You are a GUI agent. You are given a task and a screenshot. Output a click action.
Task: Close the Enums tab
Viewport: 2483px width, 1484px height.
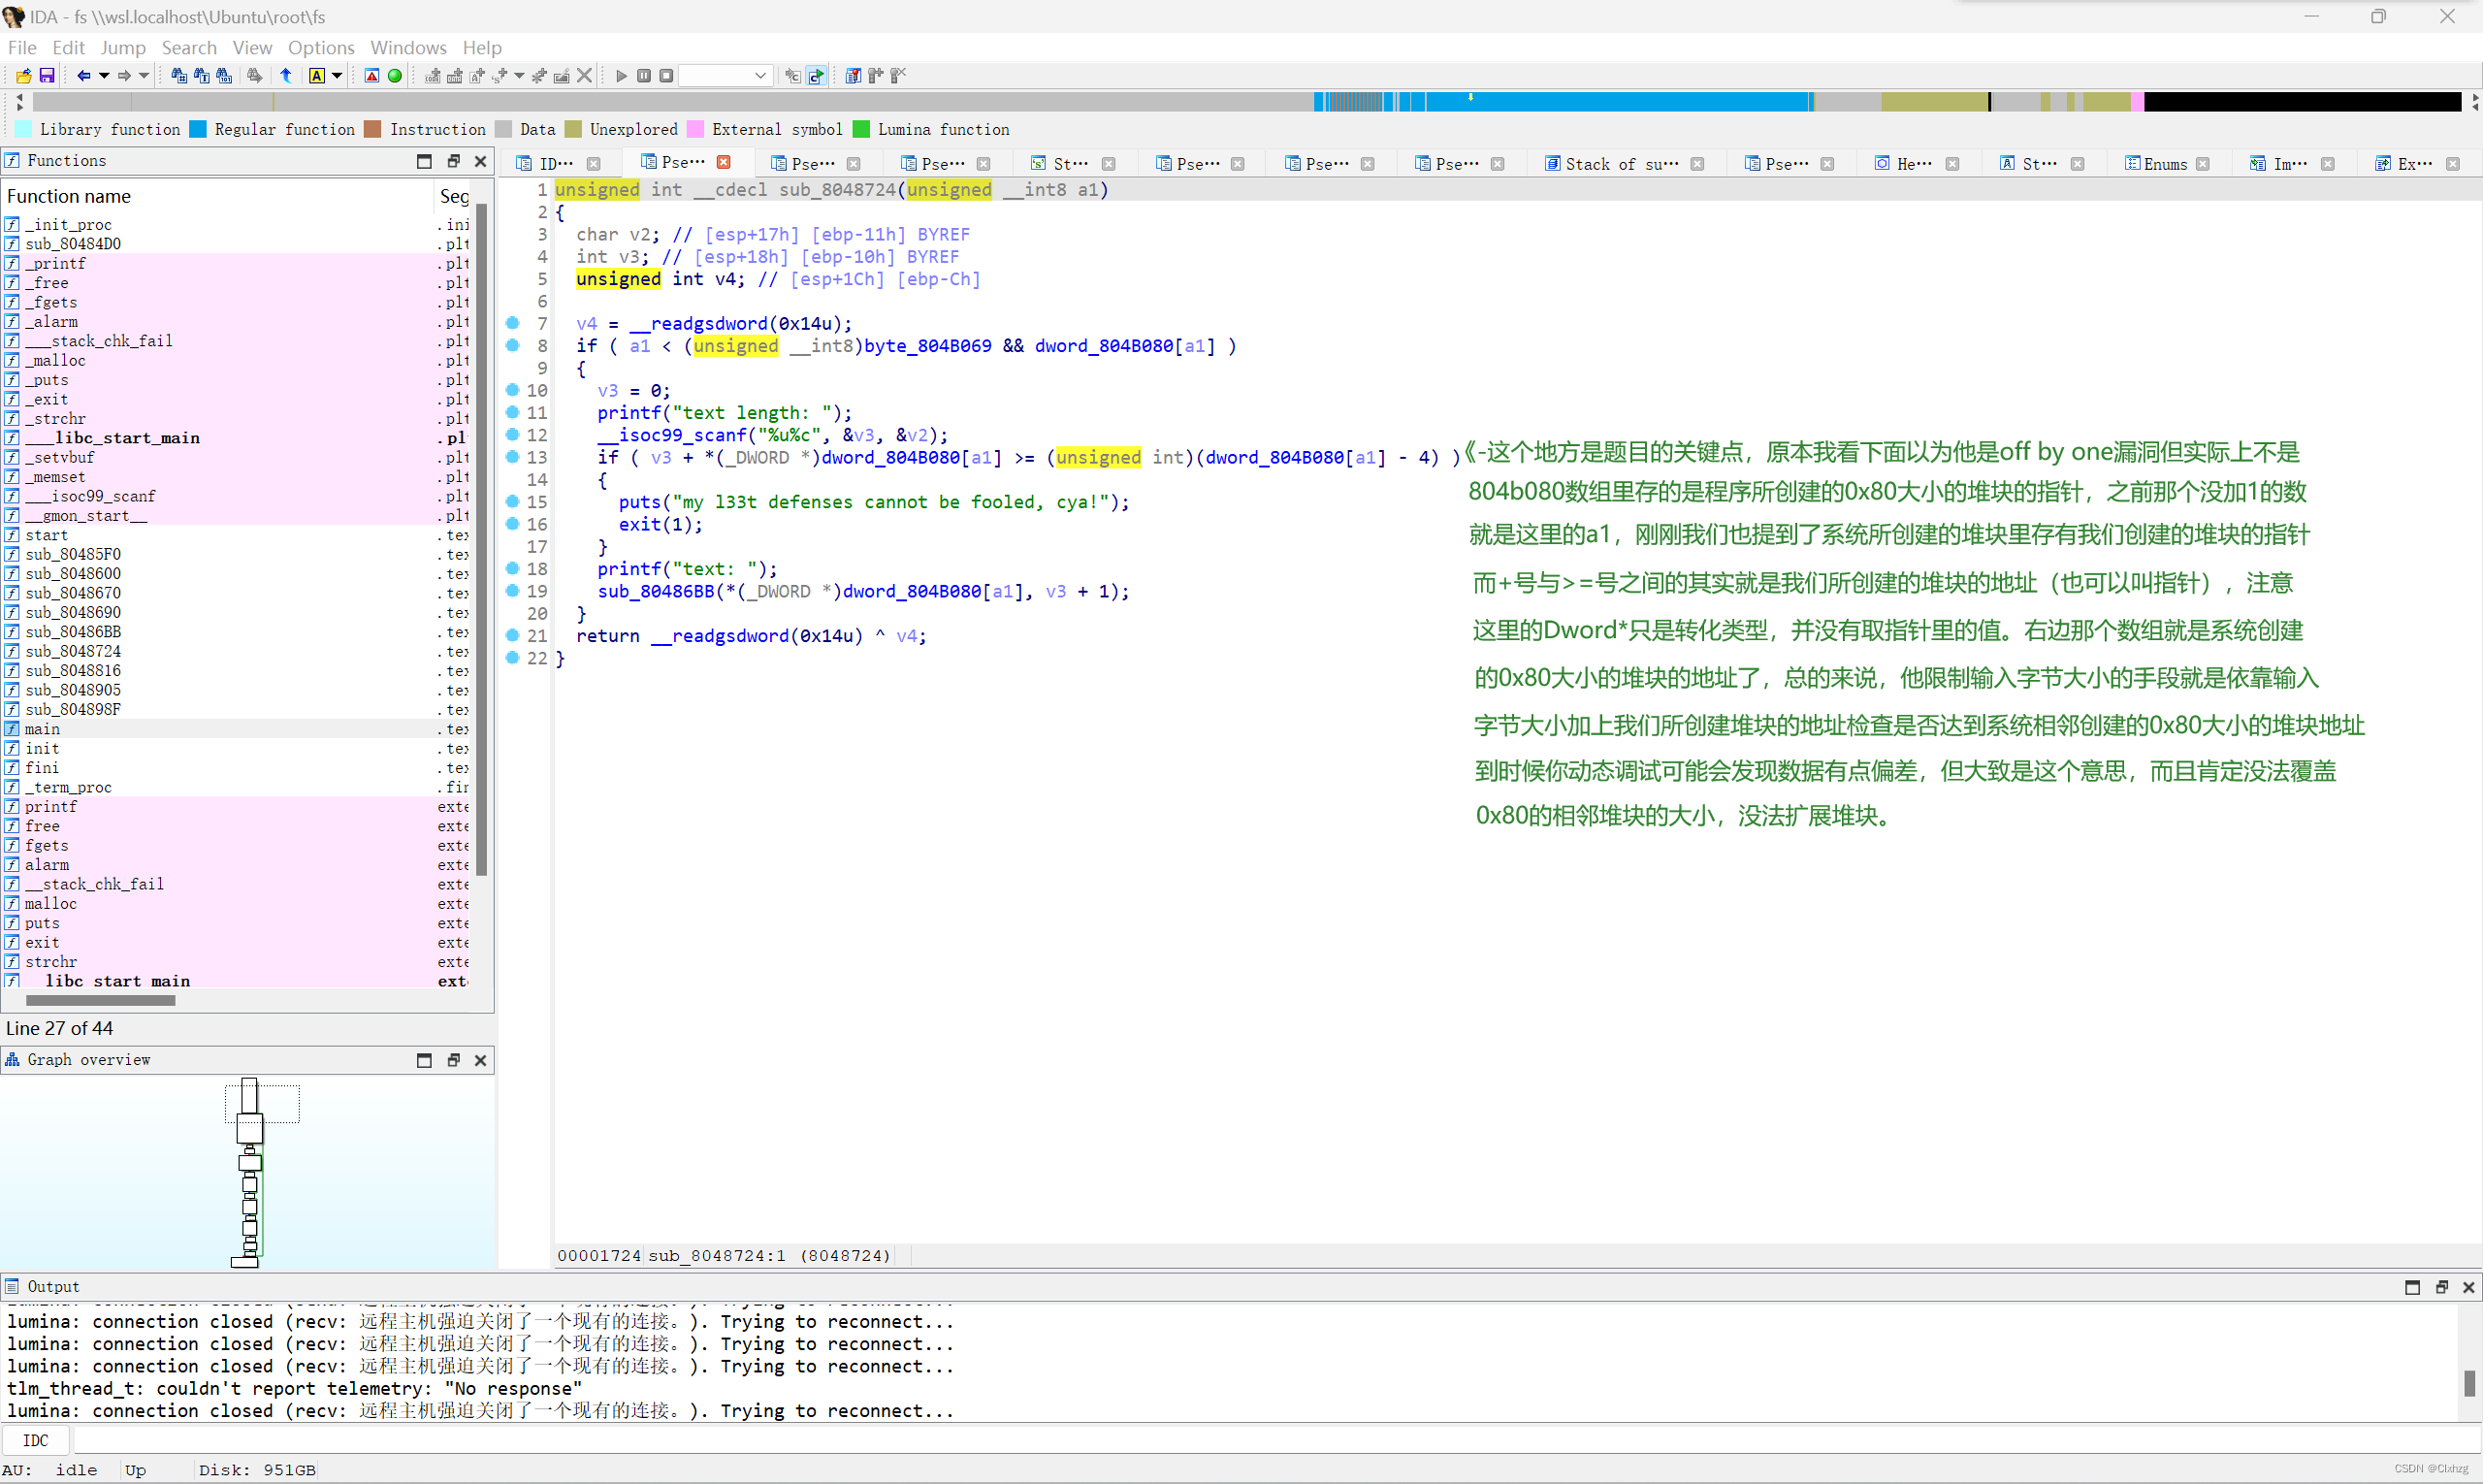(2203, 164)
